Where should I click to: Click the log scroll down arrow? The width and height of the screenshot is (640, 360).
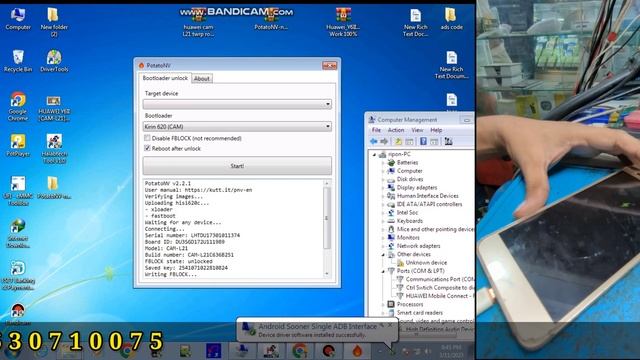[327, 274]
